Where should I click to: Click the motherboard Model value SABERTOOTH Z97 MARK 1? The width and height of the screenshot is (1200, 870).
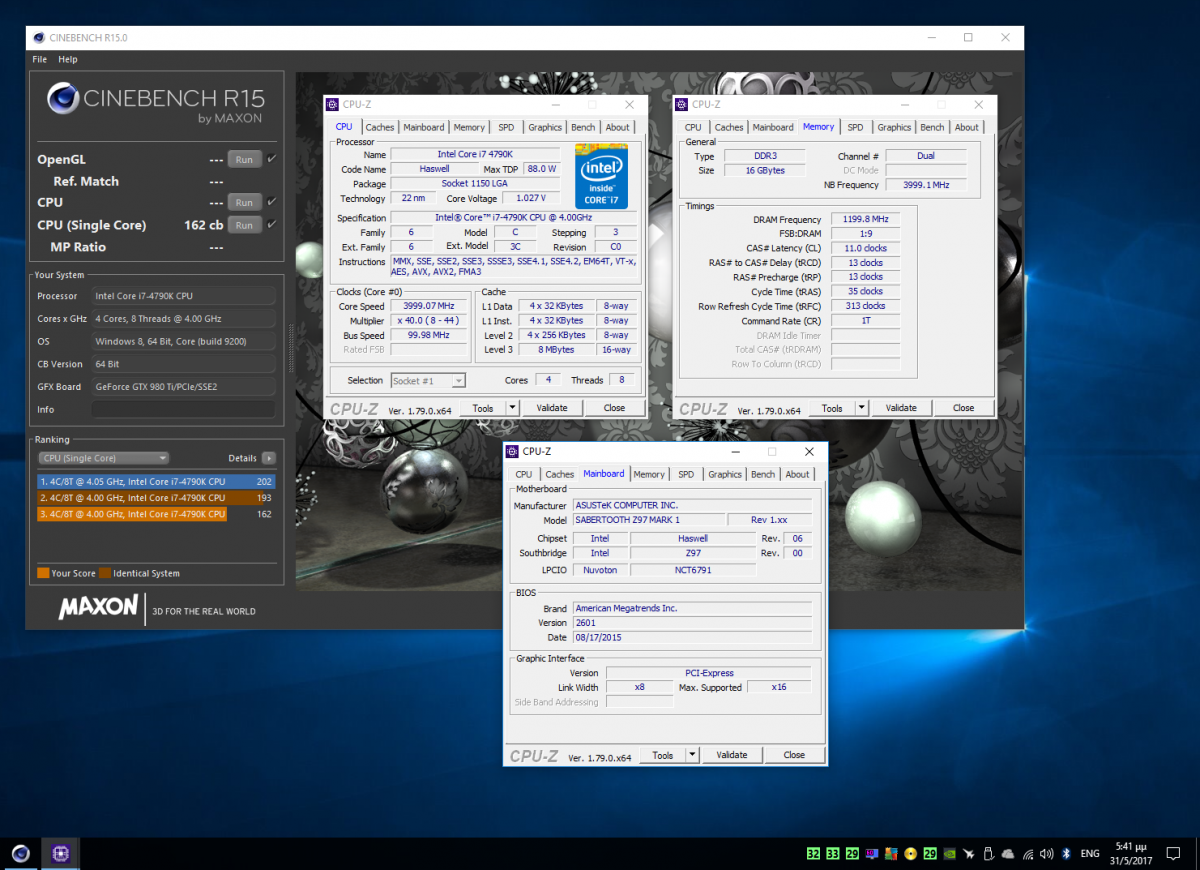tap(649, 520)
